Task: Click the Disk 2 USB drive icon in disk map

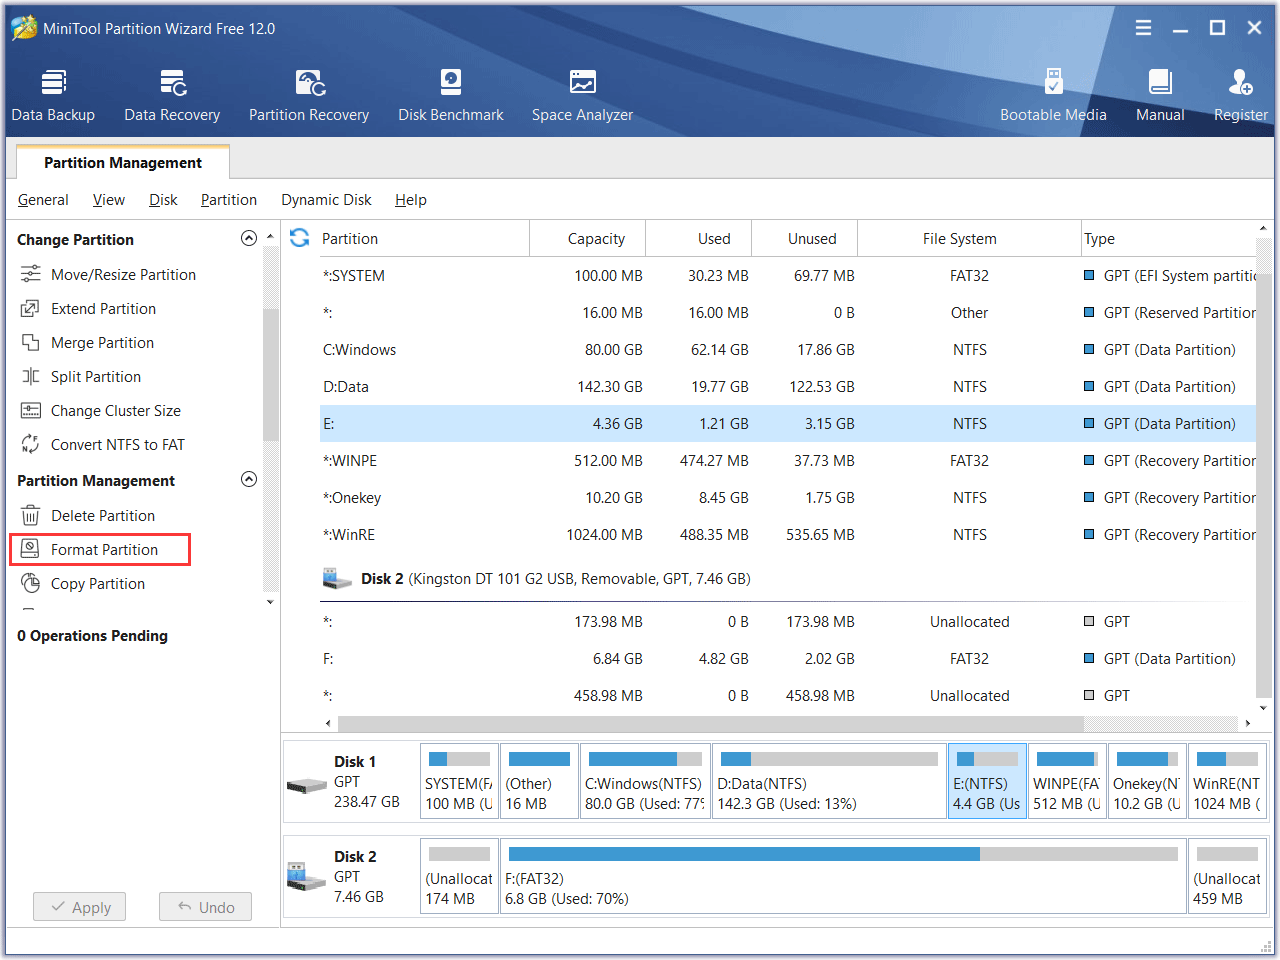Action: click(x=306, y=877)
